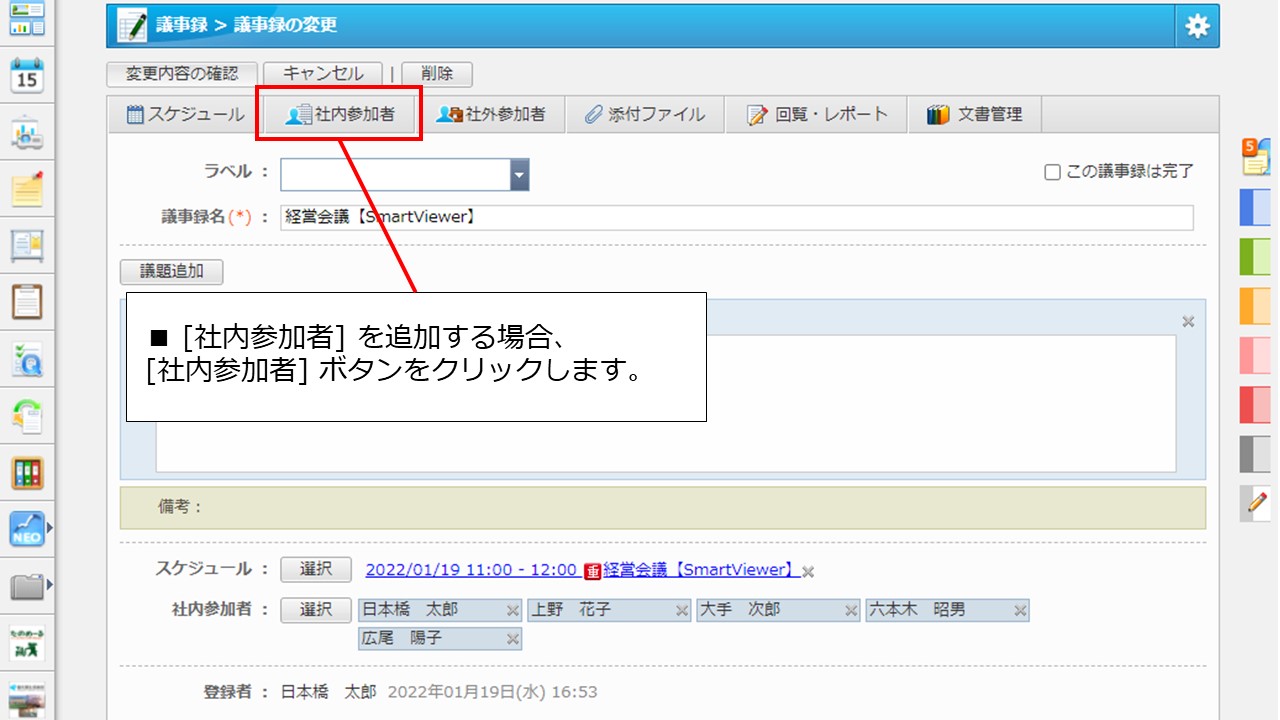
Task: Remove 大手 次郎 from internal participants
Action: click(851, 610)
